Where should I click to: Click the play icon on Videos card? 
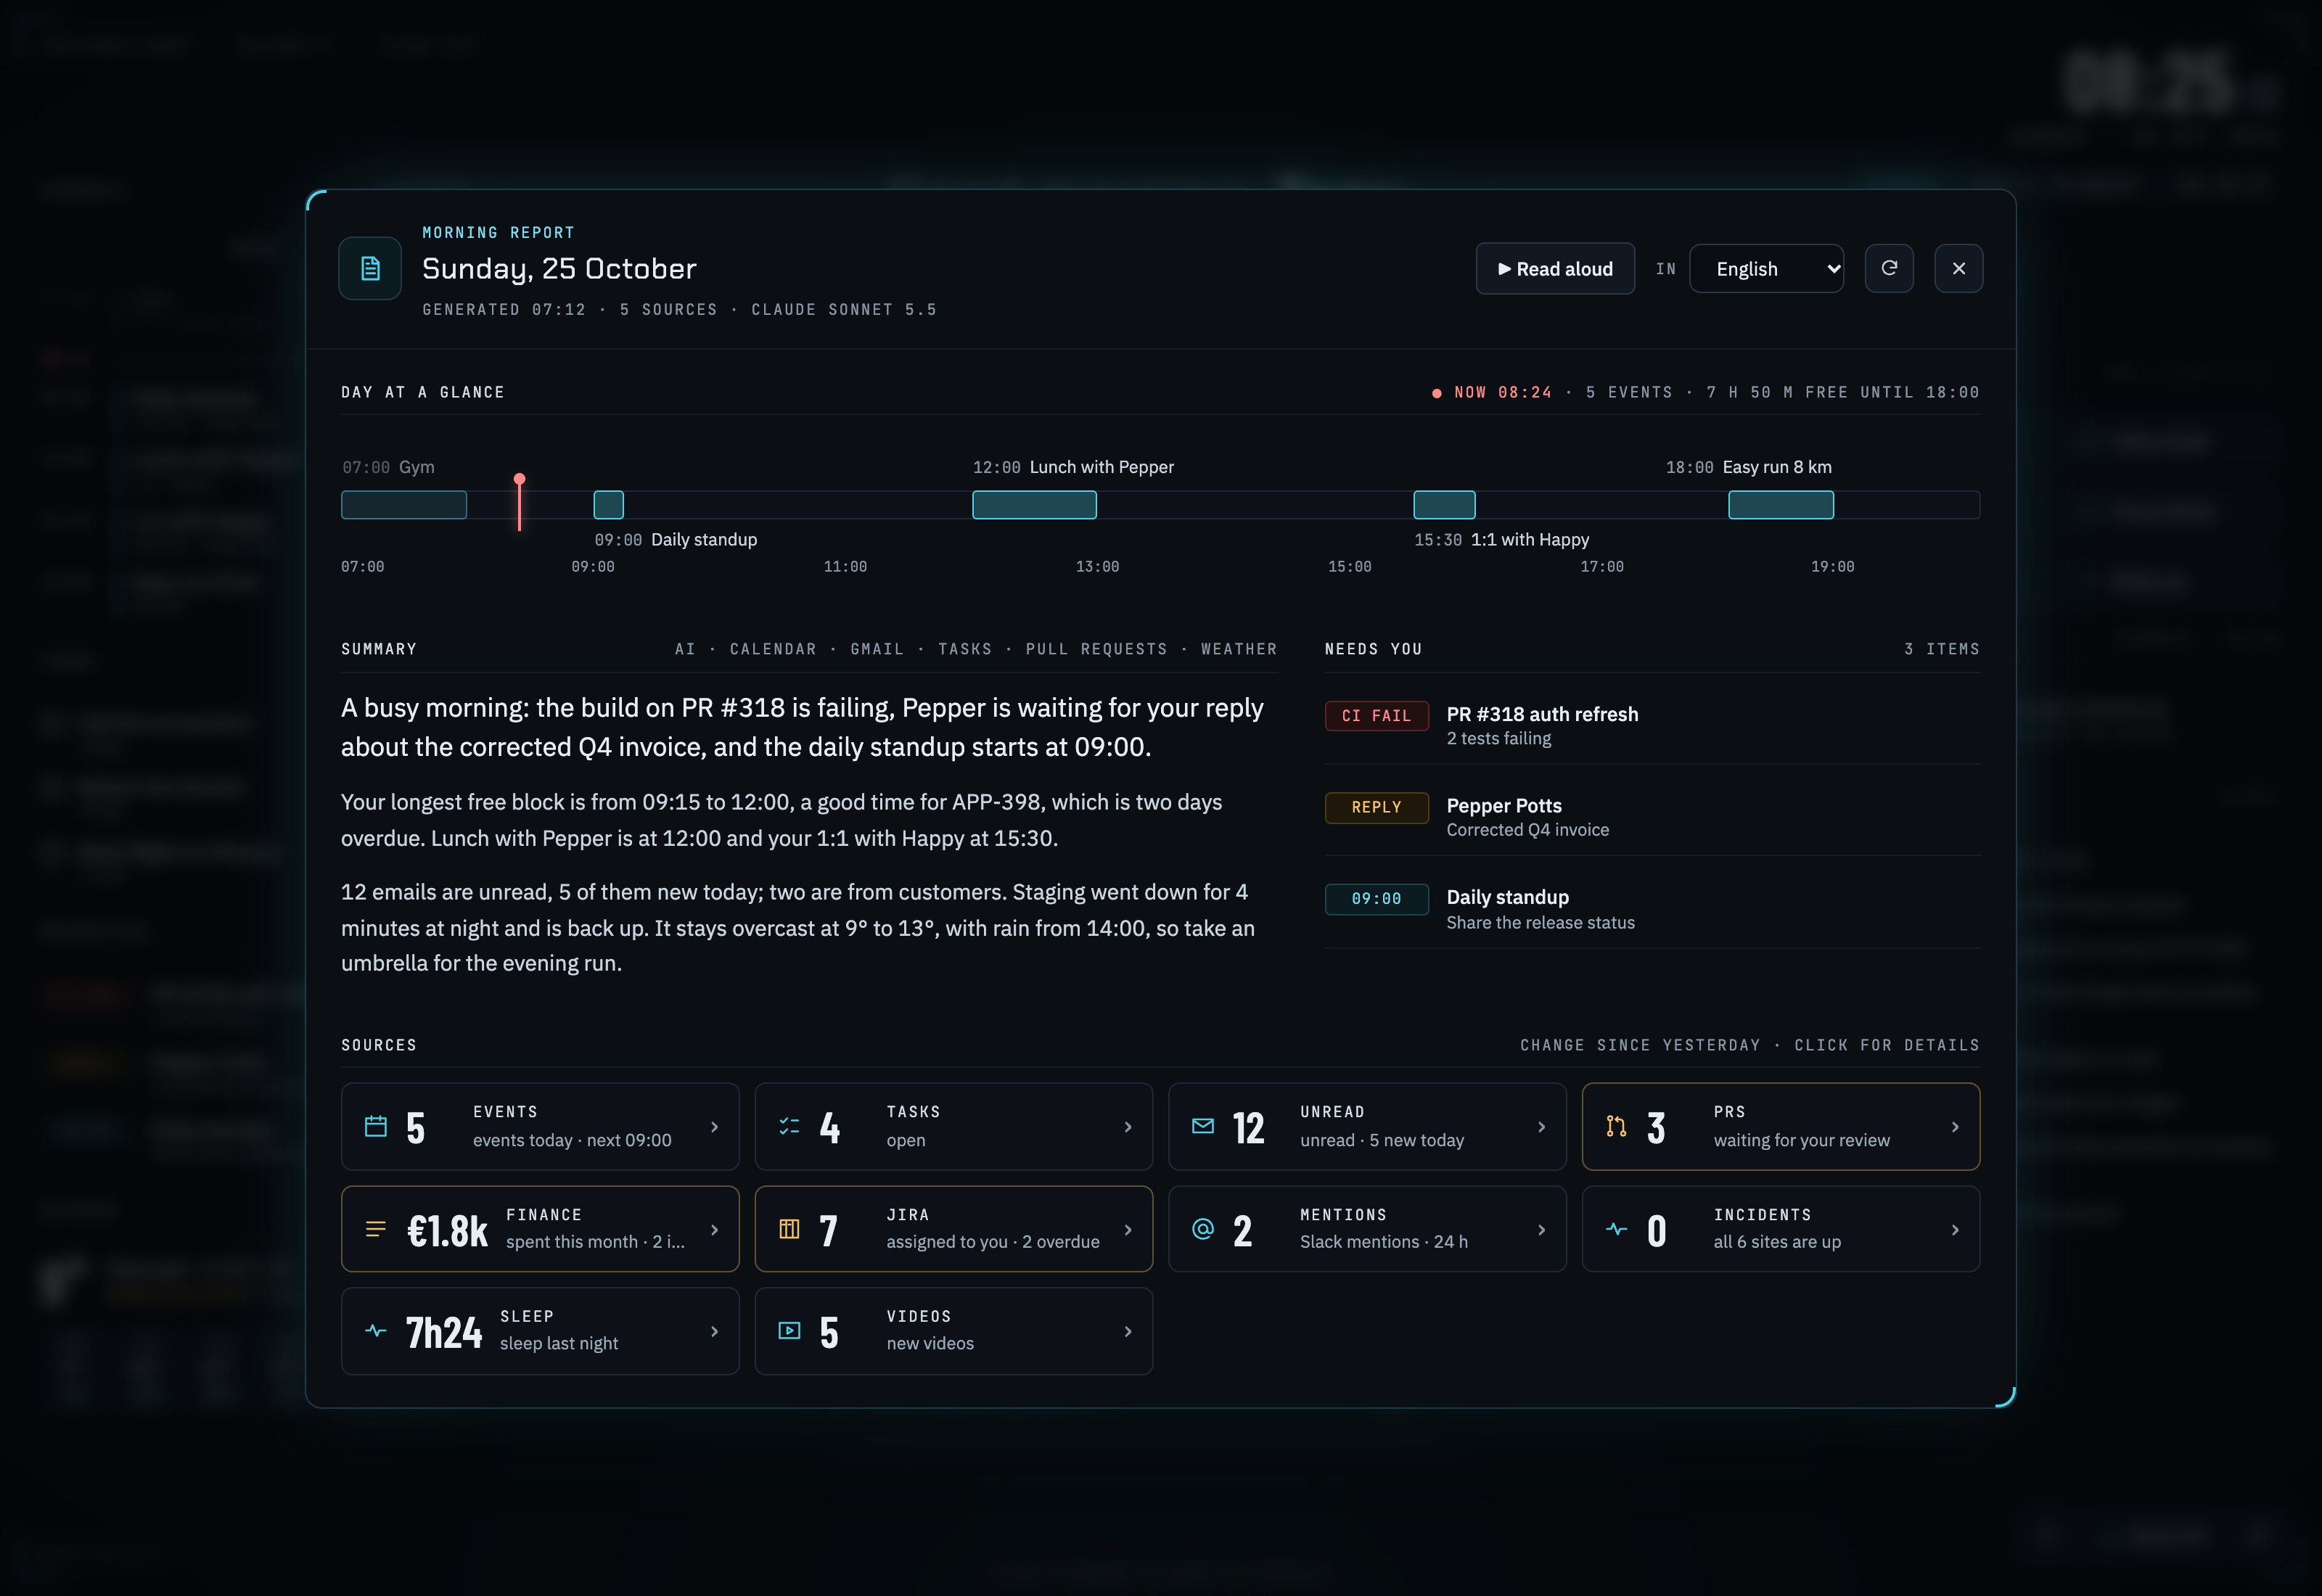pyautogui.click(x=789, y=1331)
